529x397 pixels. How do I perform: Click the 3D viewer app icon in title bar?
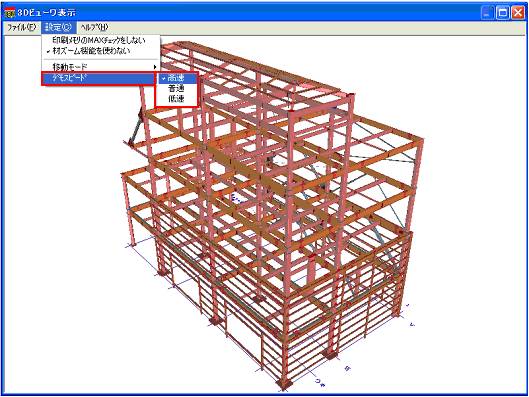tap(10, 13)
